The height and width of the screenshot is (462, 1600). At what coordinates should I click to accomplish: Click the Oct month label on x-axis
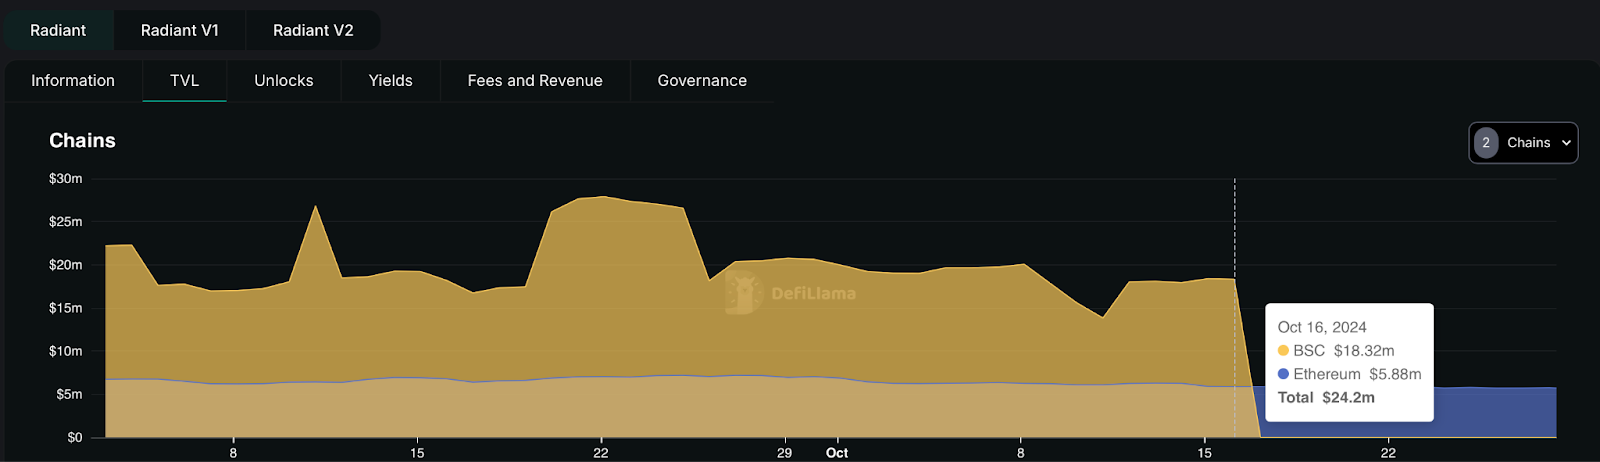[837, 453]
